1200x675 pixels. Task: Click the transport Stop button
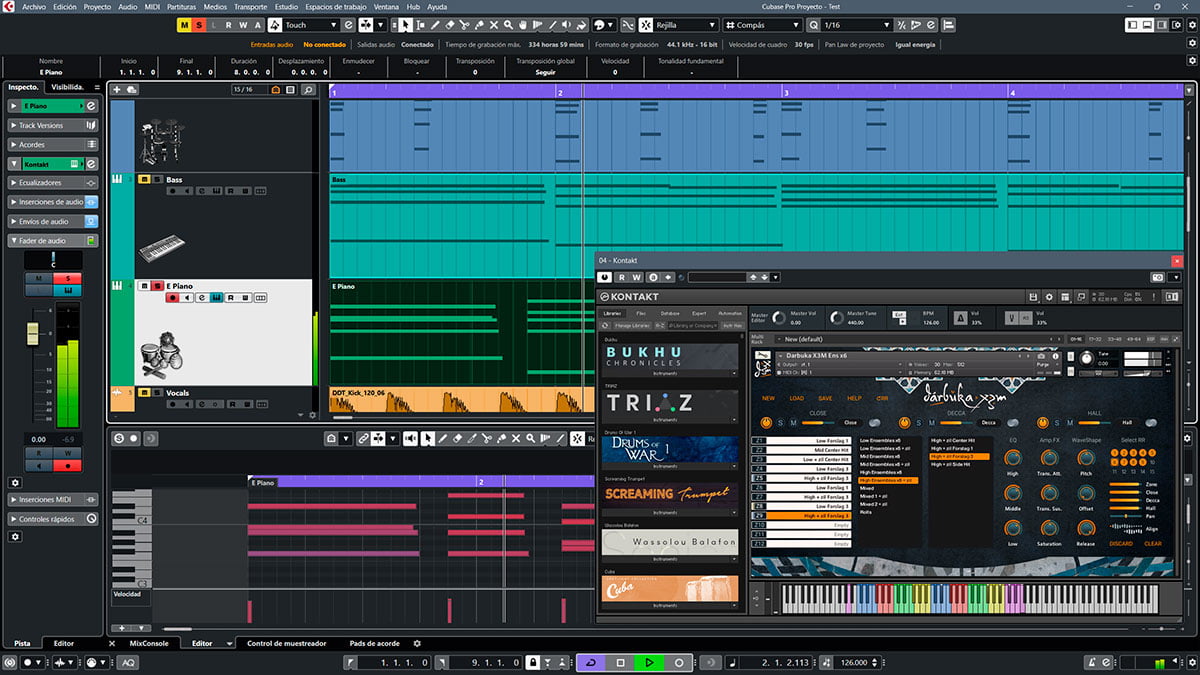click(x=620, y=663)
